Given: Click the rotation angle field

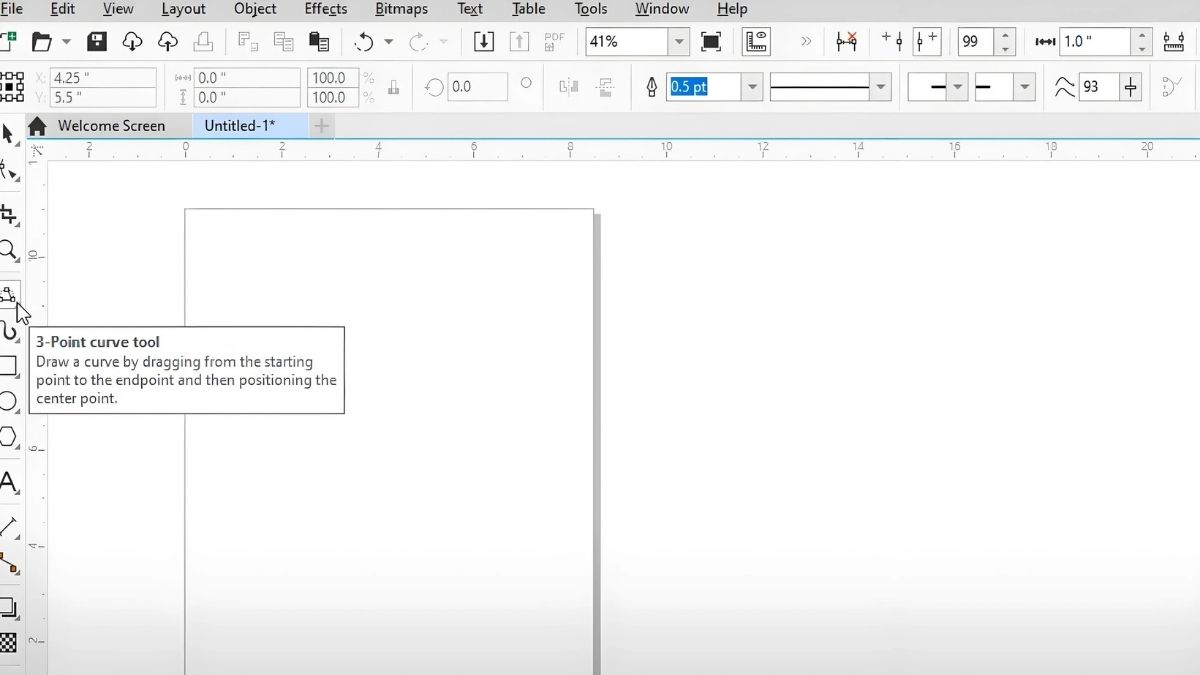Looking at the screenshot, I should [x=478, y=87].
